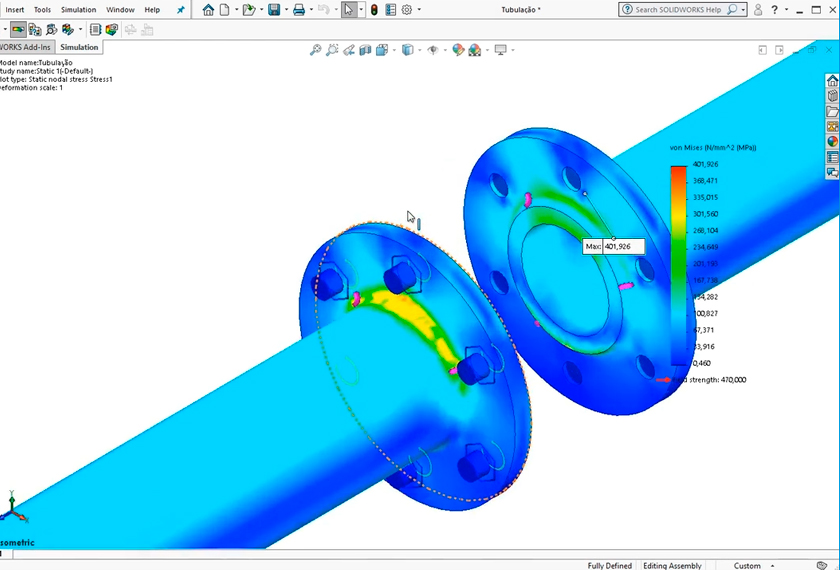Click the Home icon in the top toolbar

[208, 10]
